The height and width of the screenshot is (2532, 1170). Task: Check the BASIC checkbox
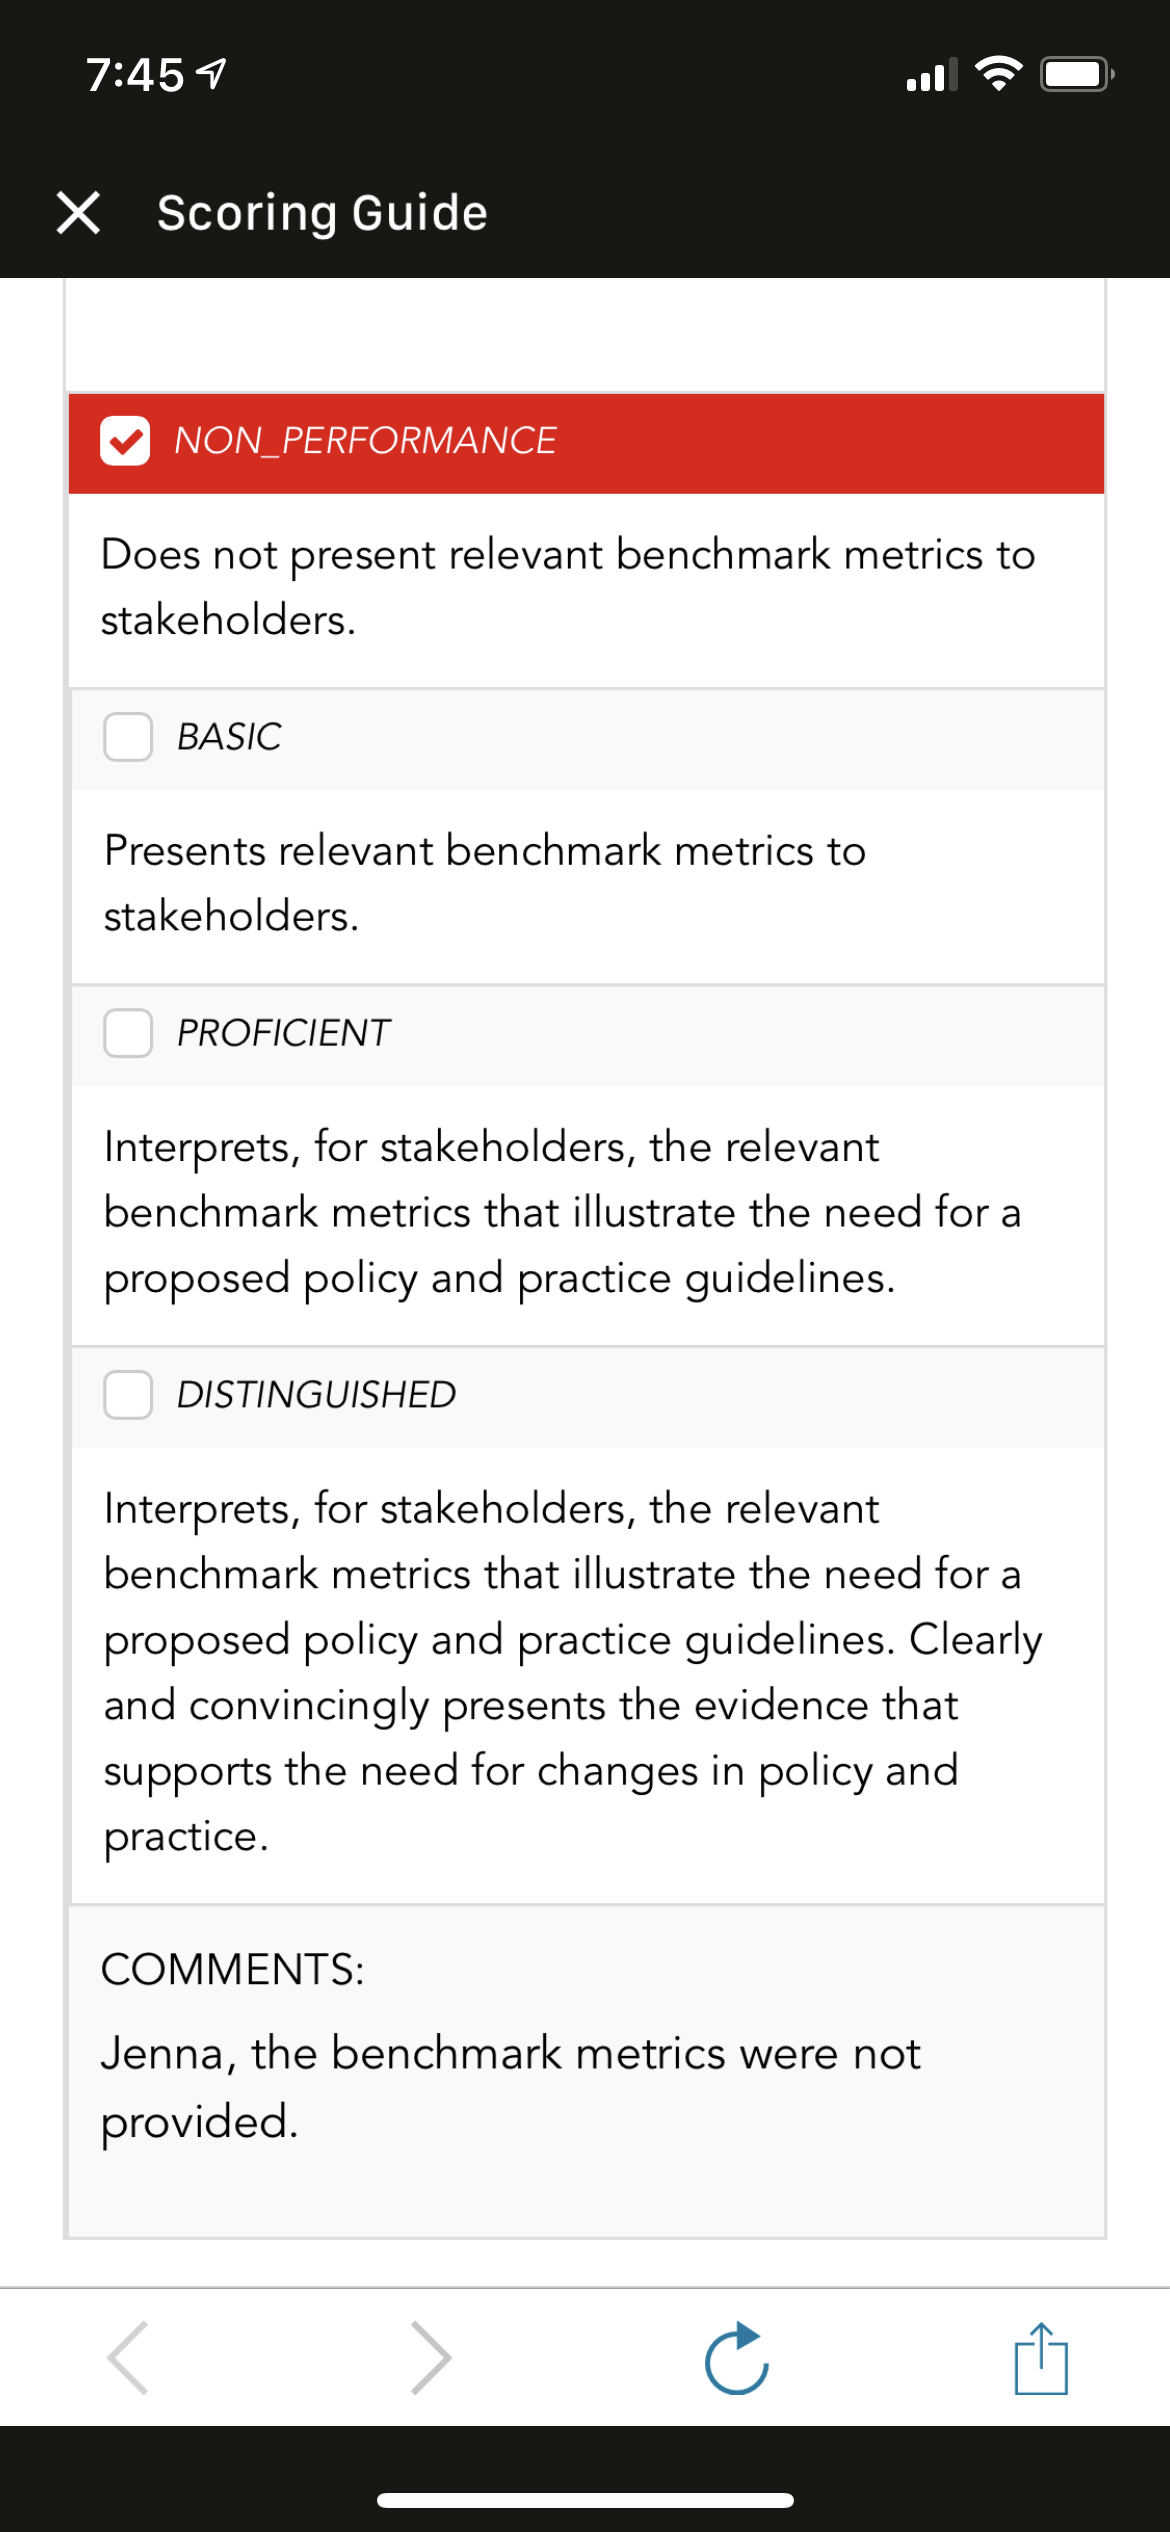click(x=128, y=737)
